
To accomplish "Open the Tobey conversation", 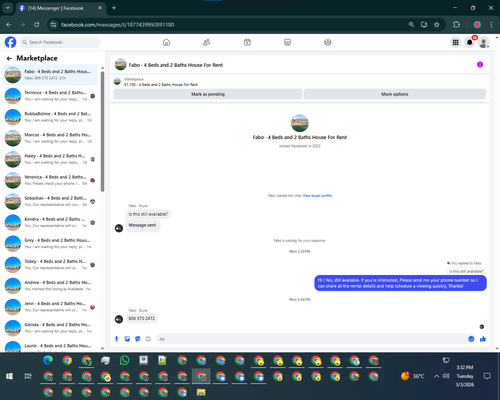I will [x=50, y=264].
